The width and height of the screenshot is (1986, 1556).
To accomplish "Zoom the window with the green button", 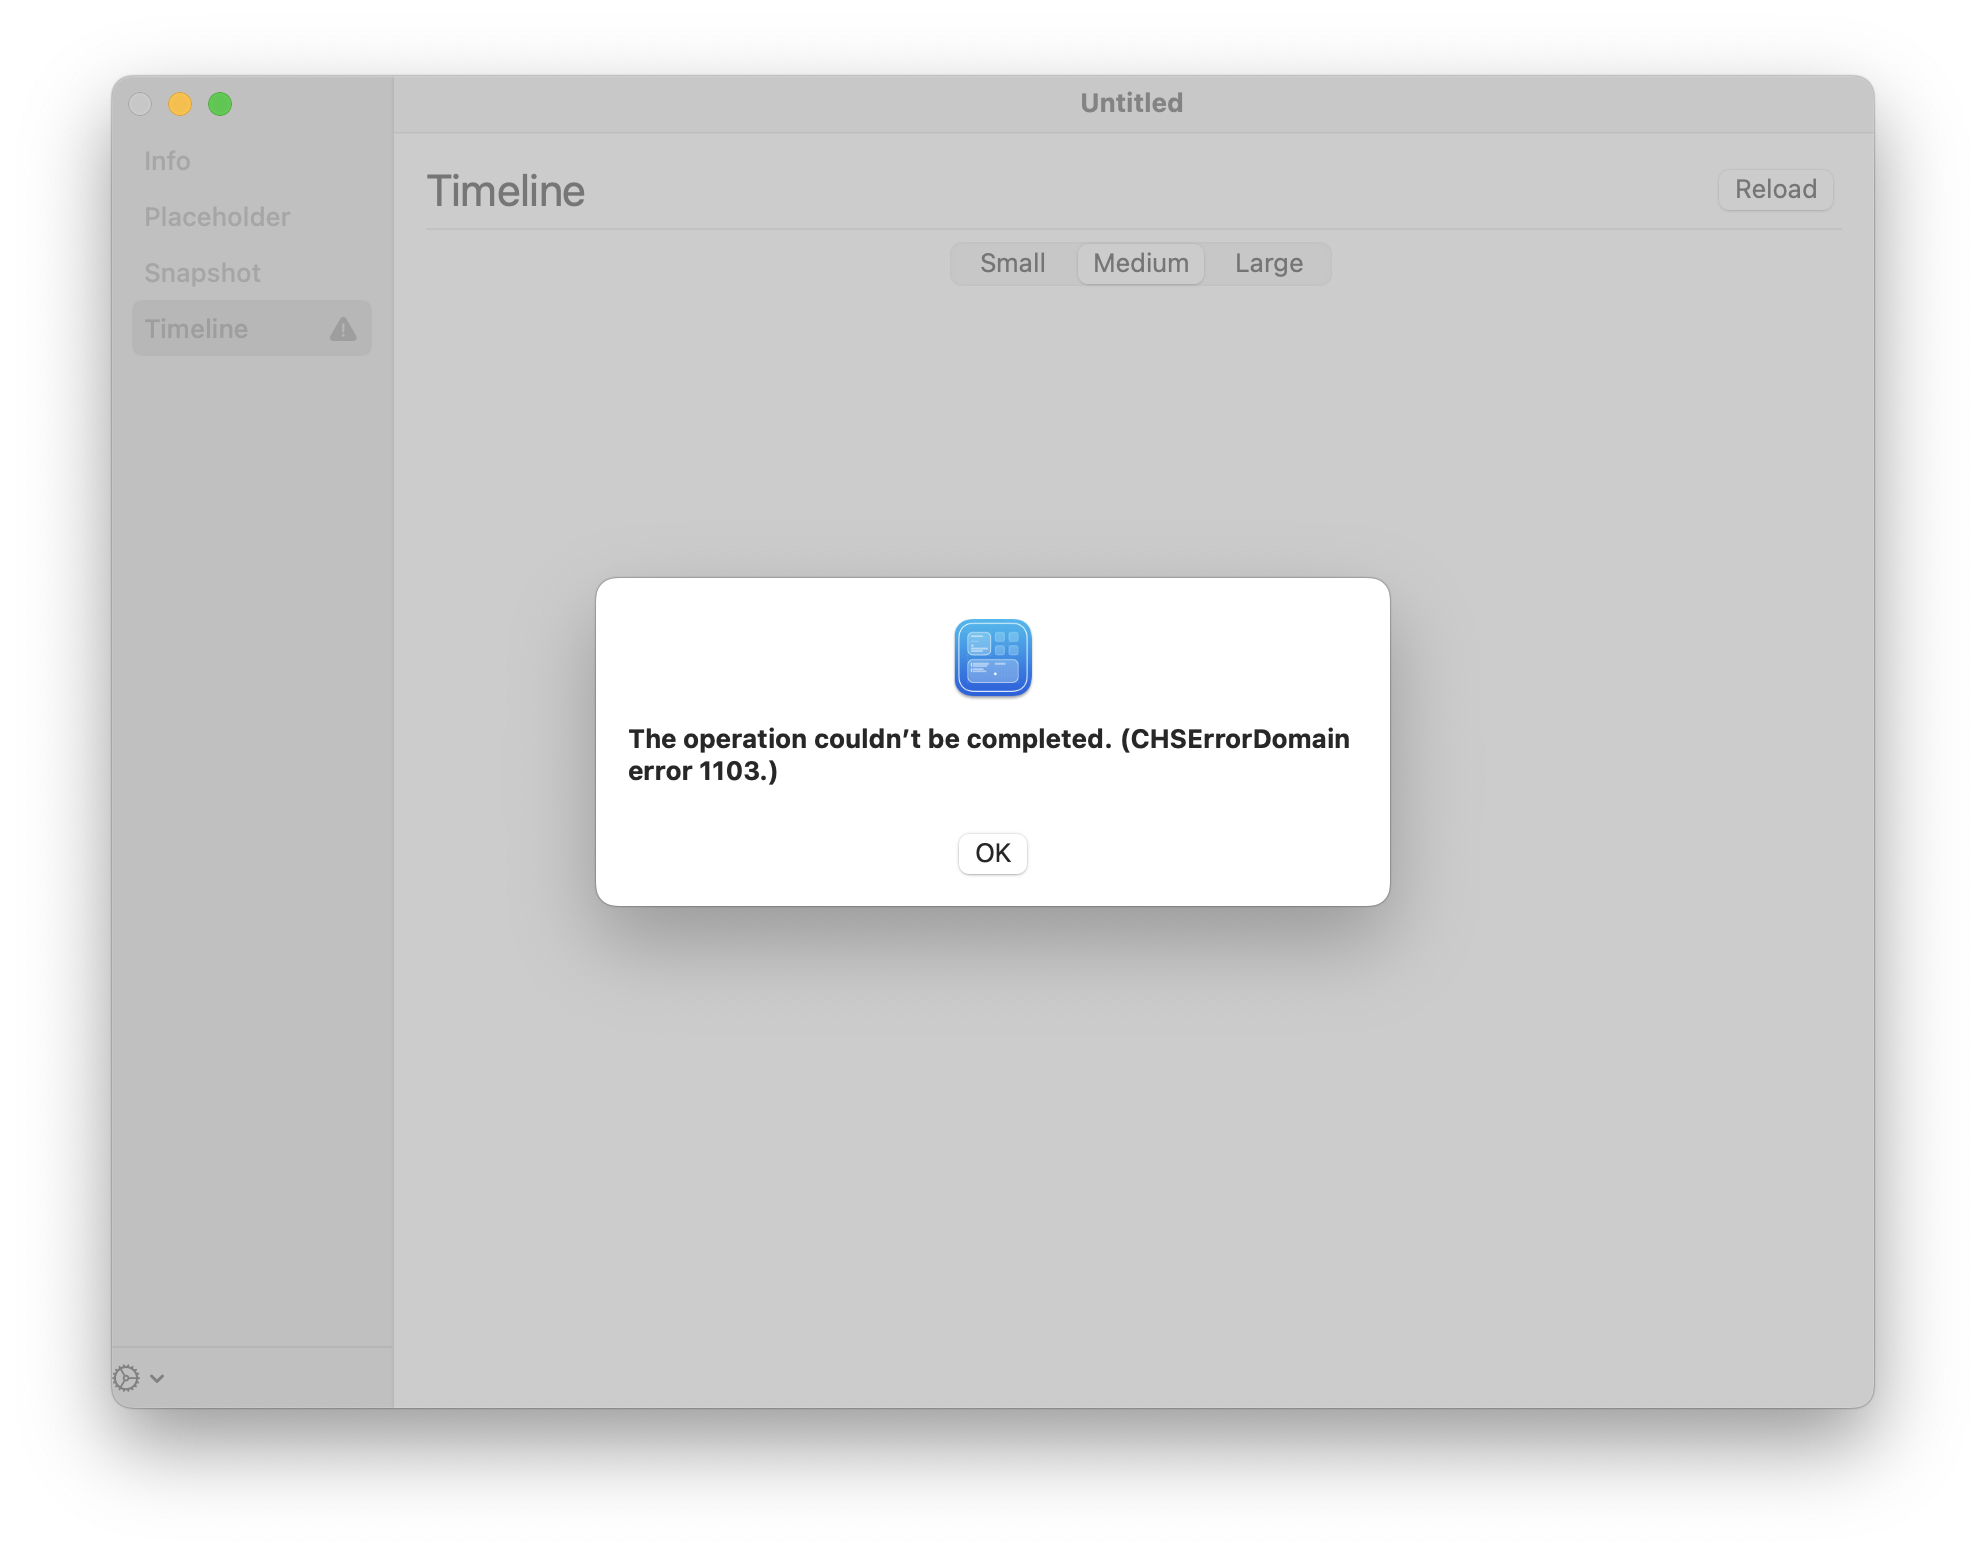I will pyautogui.click(x=220, y=104).
